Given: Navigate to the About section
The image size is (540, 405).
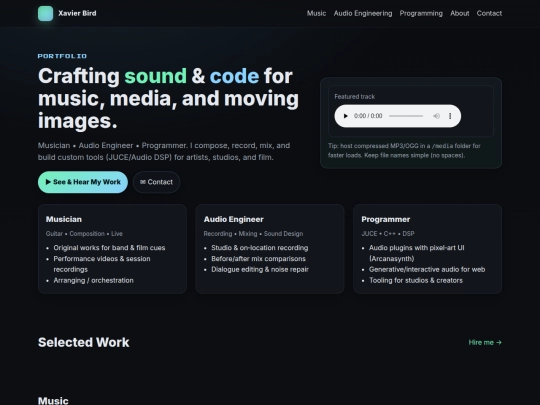Looking at the screenshot, I should [460, 13].
